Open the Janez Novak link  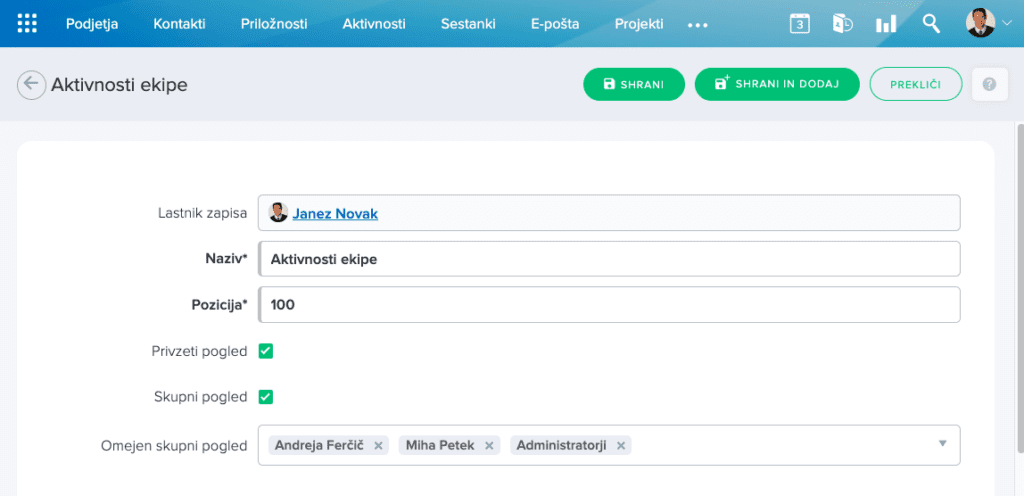335,213
